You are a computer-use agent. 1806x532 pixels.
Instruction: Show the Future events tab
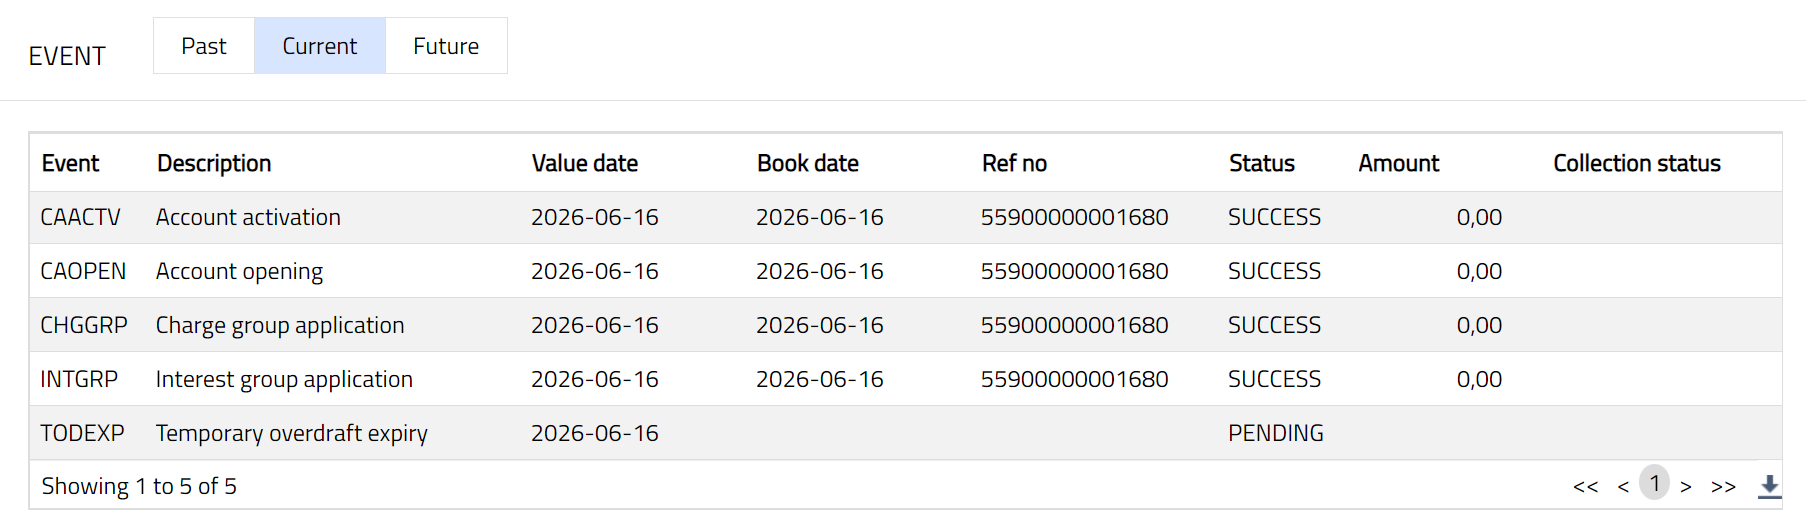pyautogui.click(x=446, y=46)
